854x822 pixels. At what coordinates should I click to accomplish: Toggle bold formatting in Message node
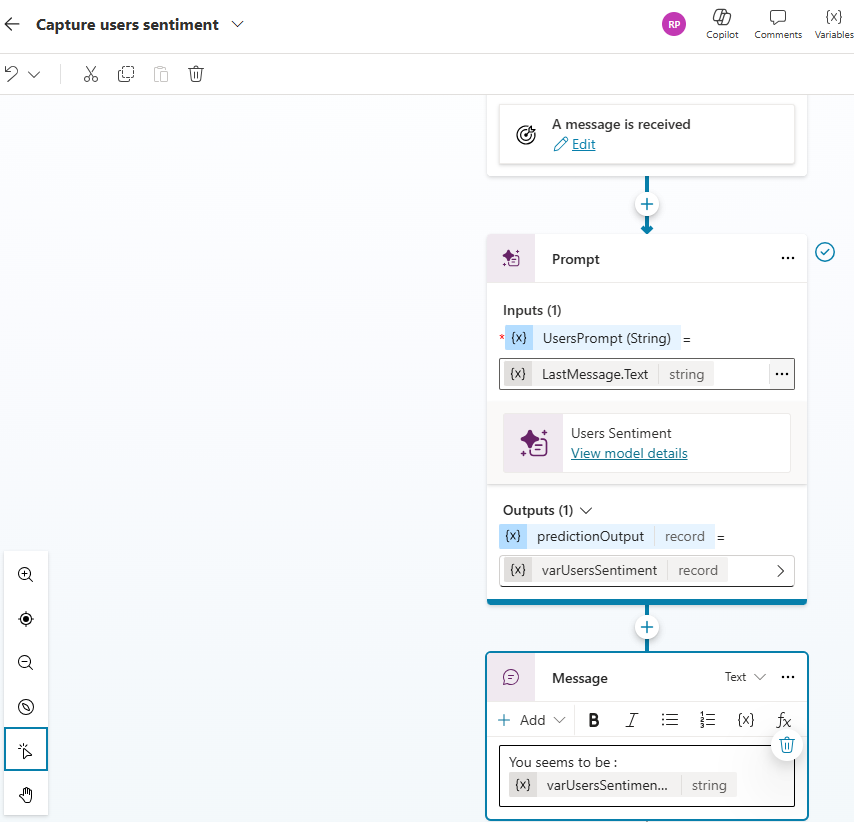pos(594,720)
